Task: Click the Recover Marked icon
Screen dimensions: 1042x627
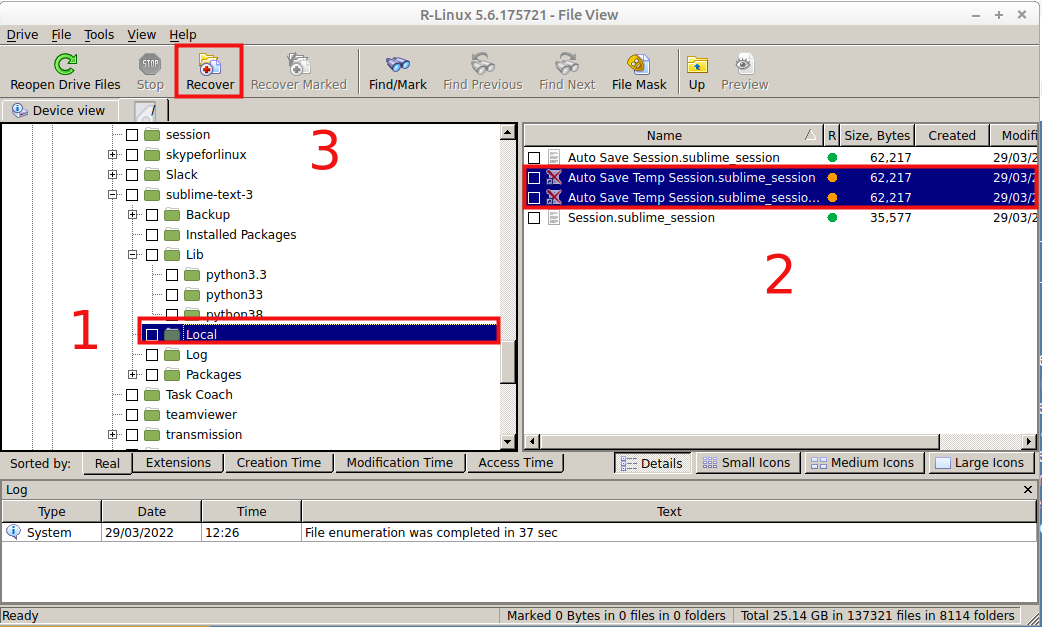Action: (299, 70)
